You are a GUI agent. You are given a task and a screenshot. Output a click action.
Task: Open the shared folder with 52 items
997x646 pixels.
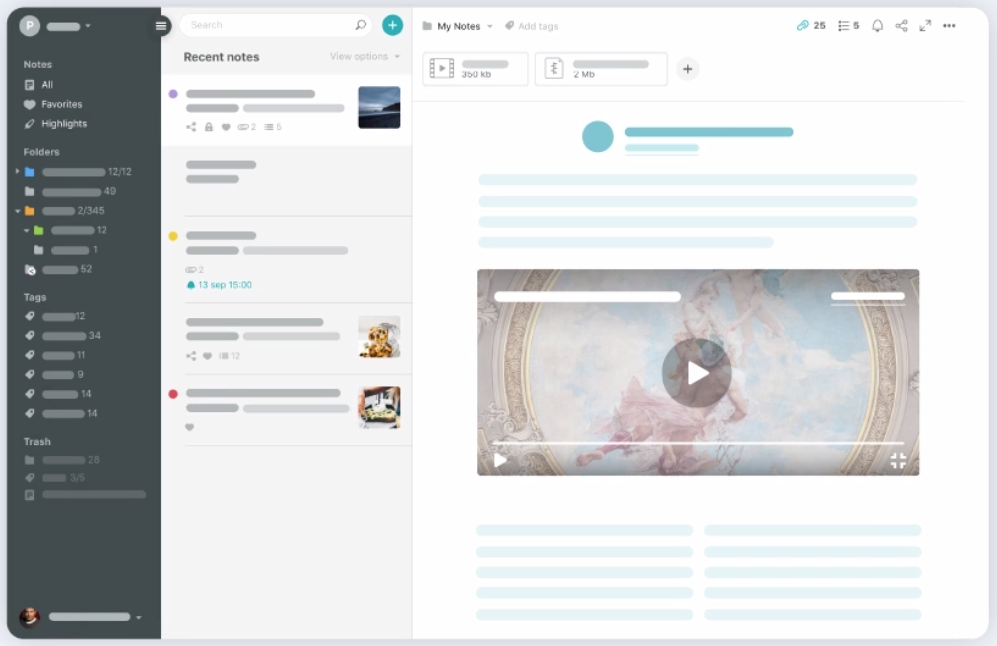click(x=58, y=270)
